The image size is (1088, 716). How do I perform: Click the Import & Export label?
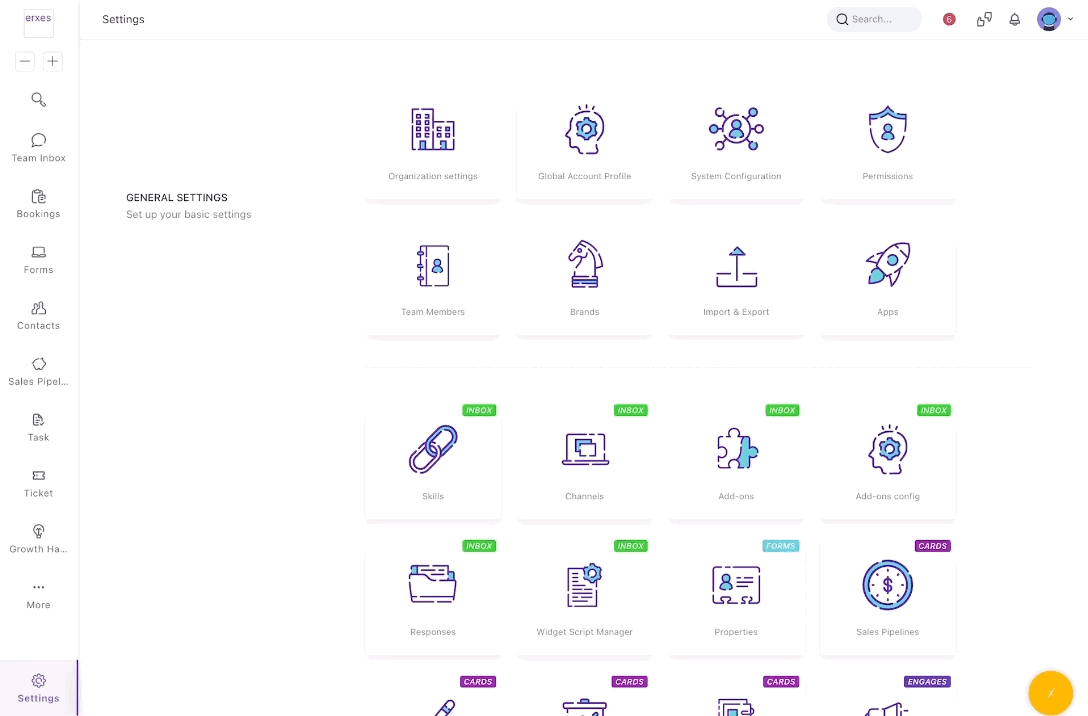(x=736, y=312)
